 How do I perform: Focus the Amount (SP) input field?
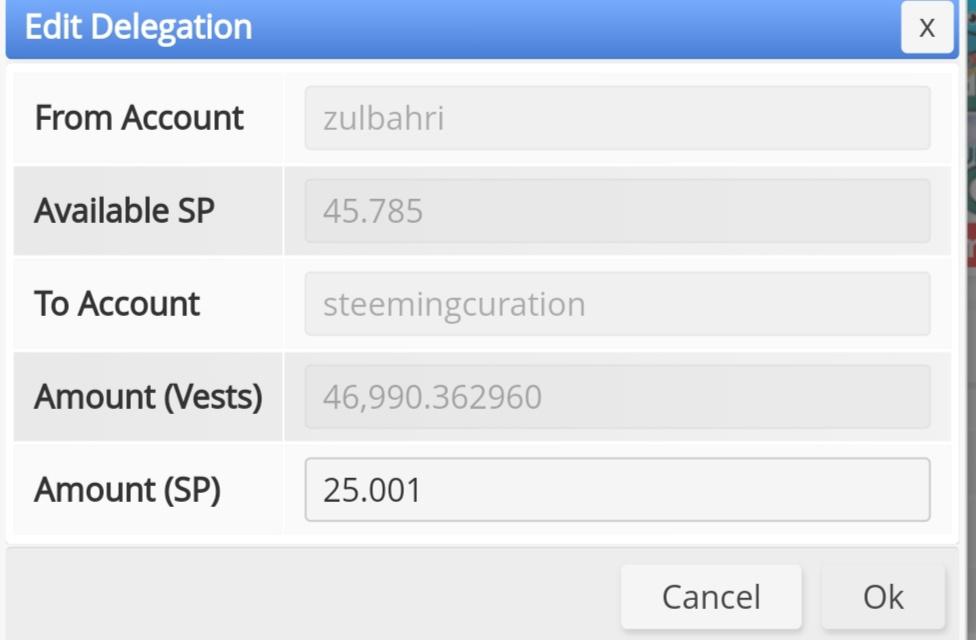tap(617, 490)
